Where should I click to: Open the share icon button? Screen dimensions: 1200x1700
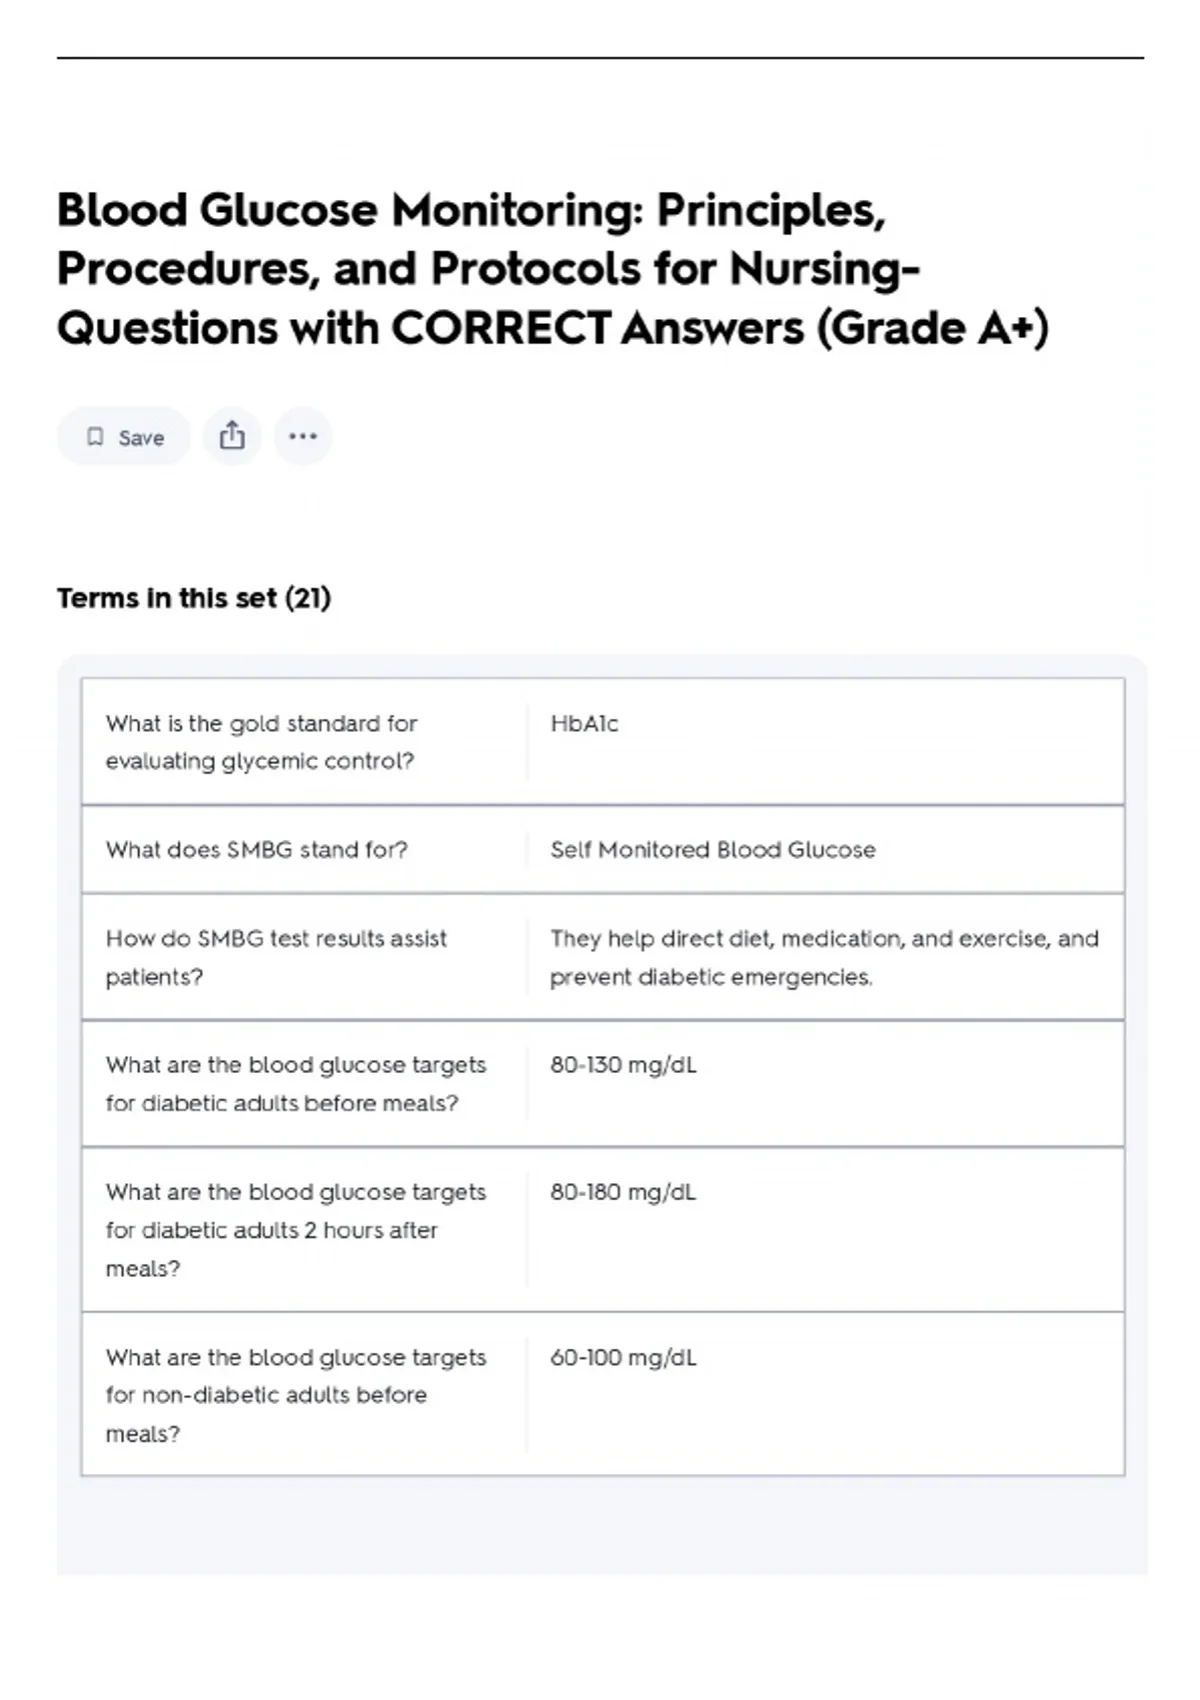(232, 436)
